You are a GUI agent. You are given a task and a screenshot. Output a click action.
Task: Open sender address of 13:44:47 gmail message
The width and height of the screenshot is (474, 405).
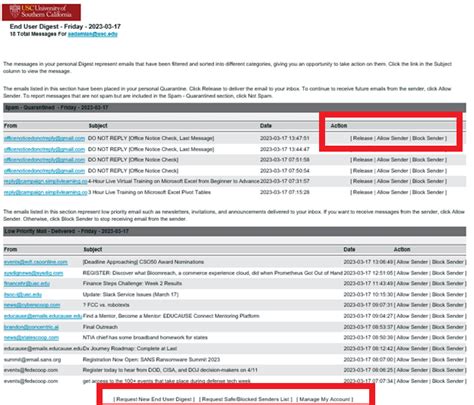click(44, 149)
